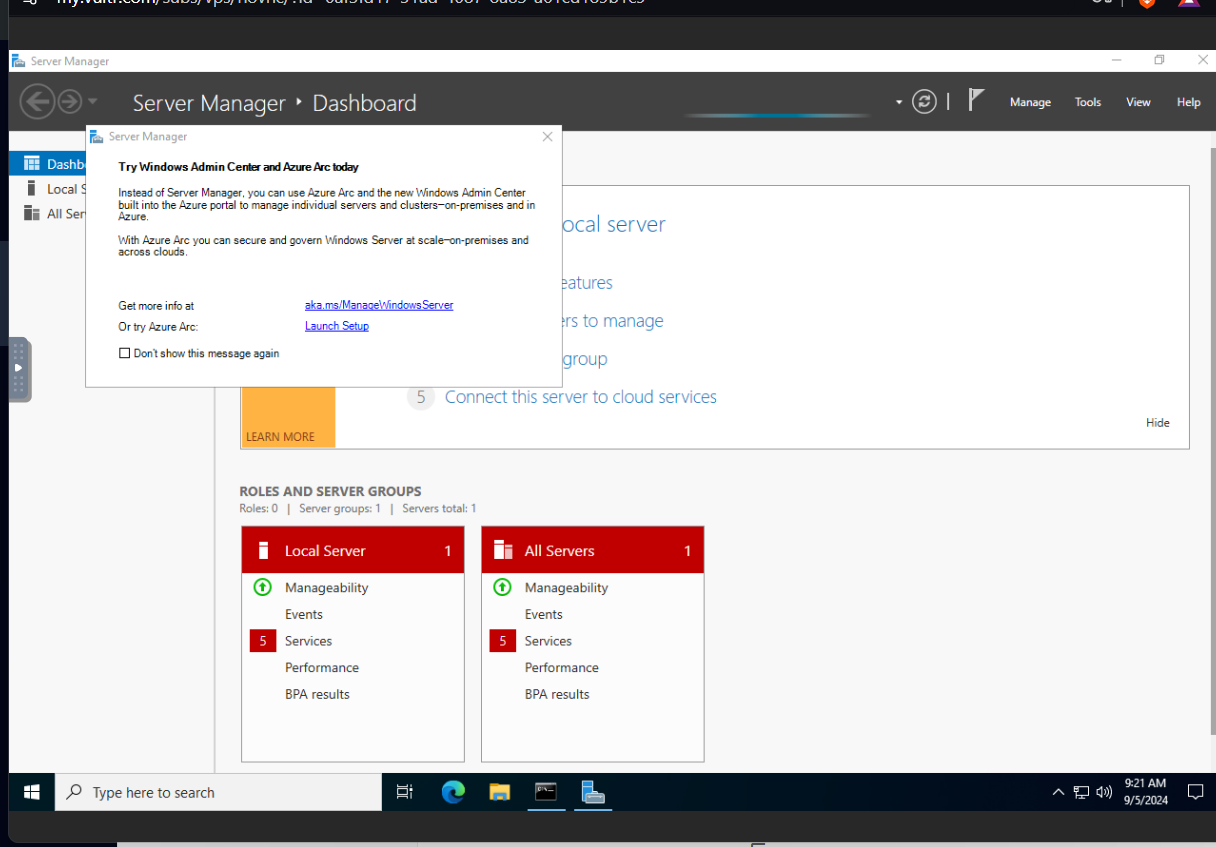Click the red 5 badge in All Servers tile

503,641
